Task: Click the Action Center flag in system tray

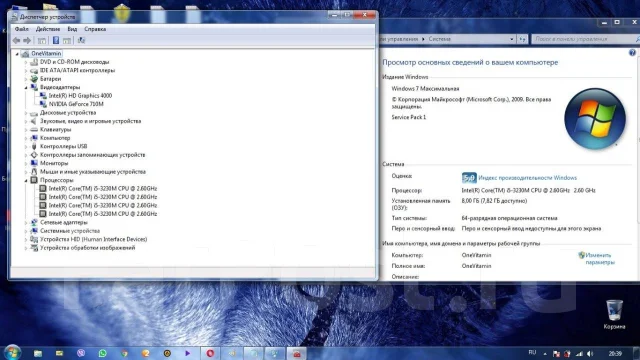Action: pos(556,353)
